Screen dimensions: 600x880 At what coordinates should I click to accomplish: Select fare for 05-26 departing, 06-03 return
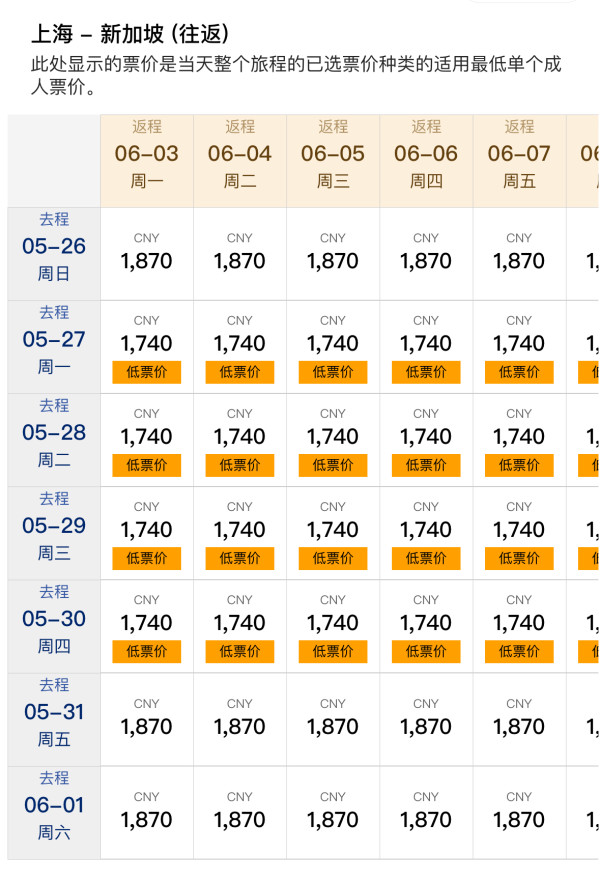(146, 254)
